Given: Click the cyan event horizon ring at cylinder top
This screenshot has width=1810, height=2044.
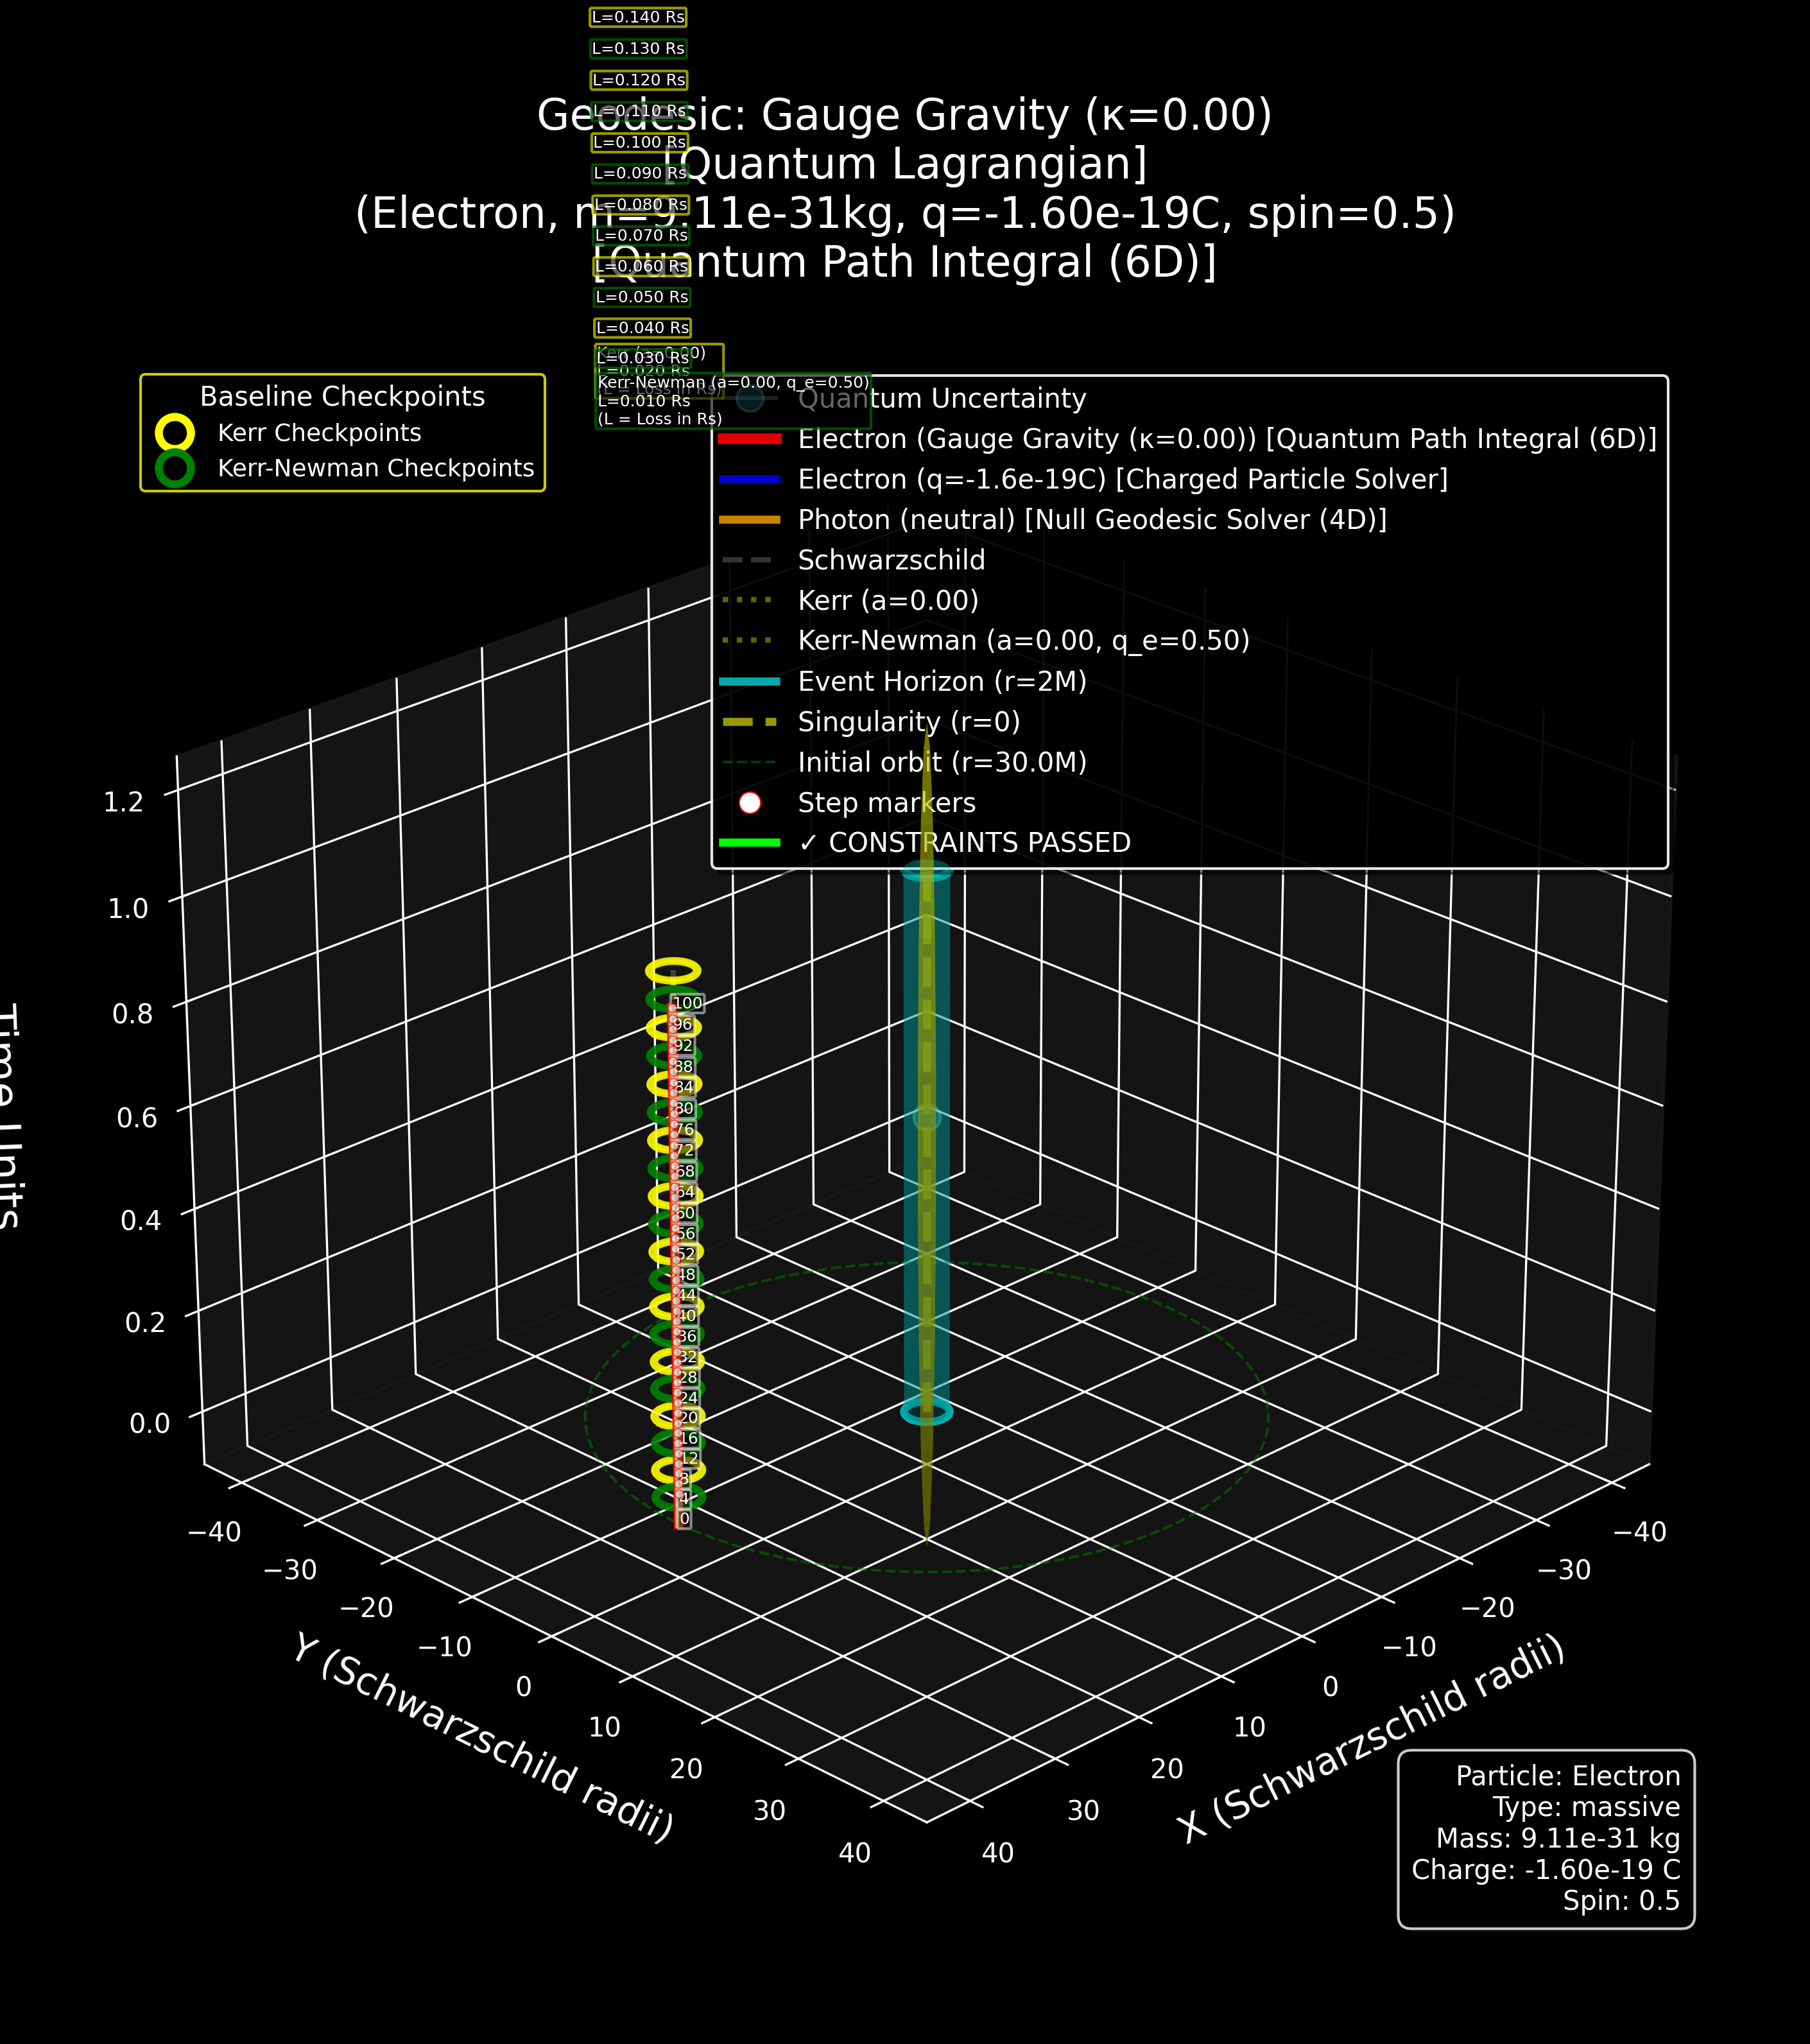Looking at the screenshot, I should 927,870.
